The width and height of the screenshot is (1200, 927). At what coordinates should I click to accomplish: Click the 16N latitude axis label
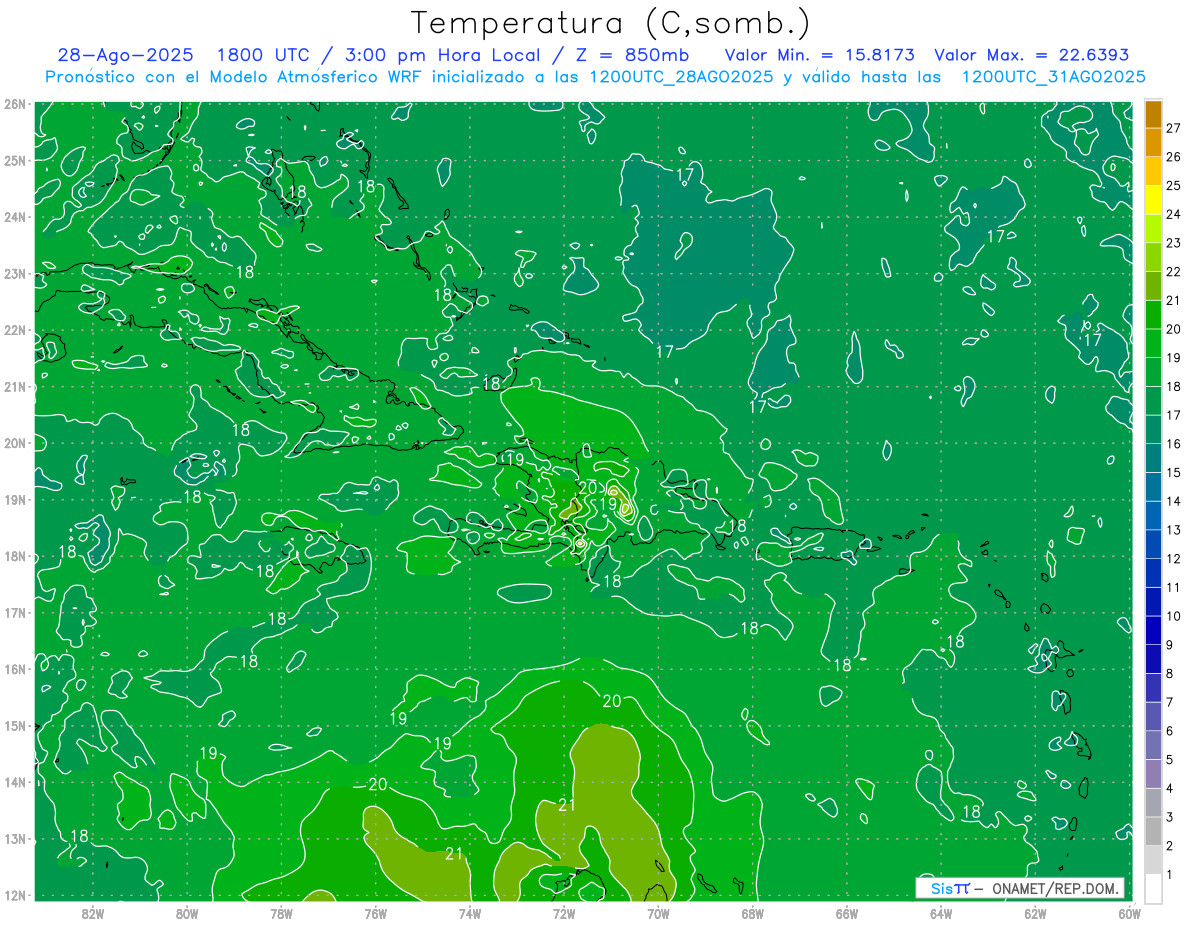click(14, 669)
